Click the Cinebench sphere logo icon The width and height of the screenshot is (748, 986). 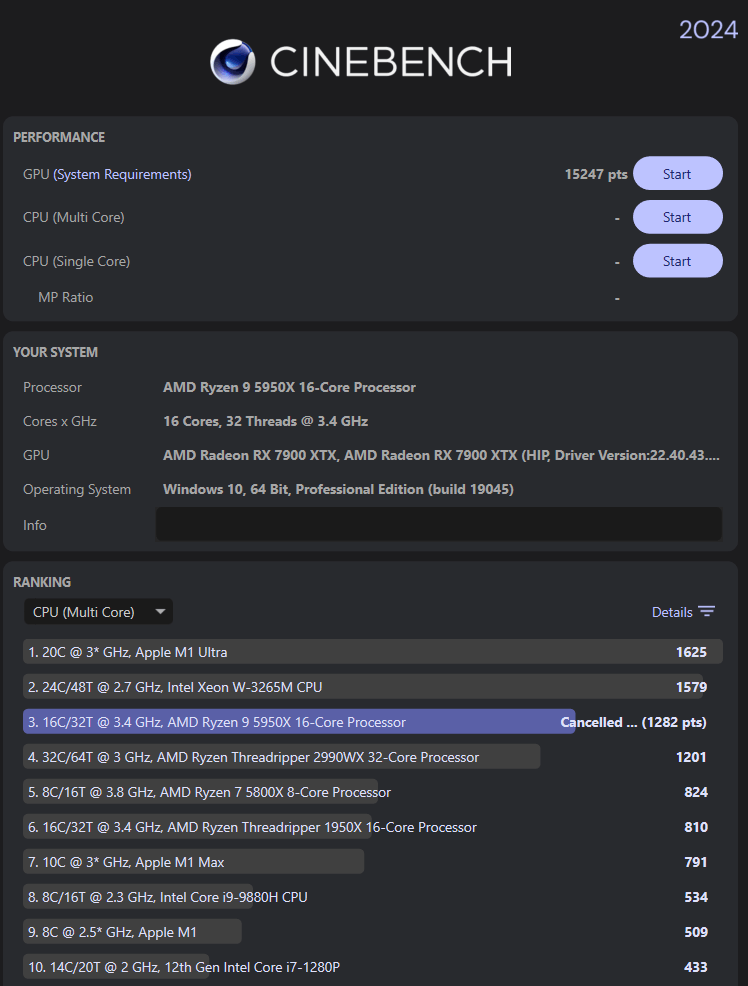[x=233, y=62]
